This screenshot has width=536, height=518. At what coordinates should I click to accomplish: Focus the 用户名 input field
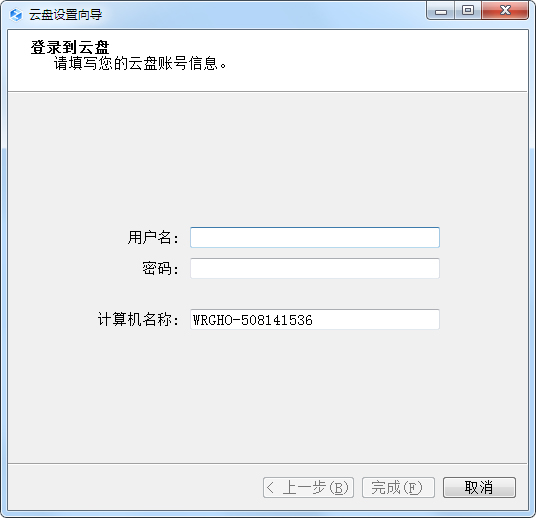pos(315,237)
